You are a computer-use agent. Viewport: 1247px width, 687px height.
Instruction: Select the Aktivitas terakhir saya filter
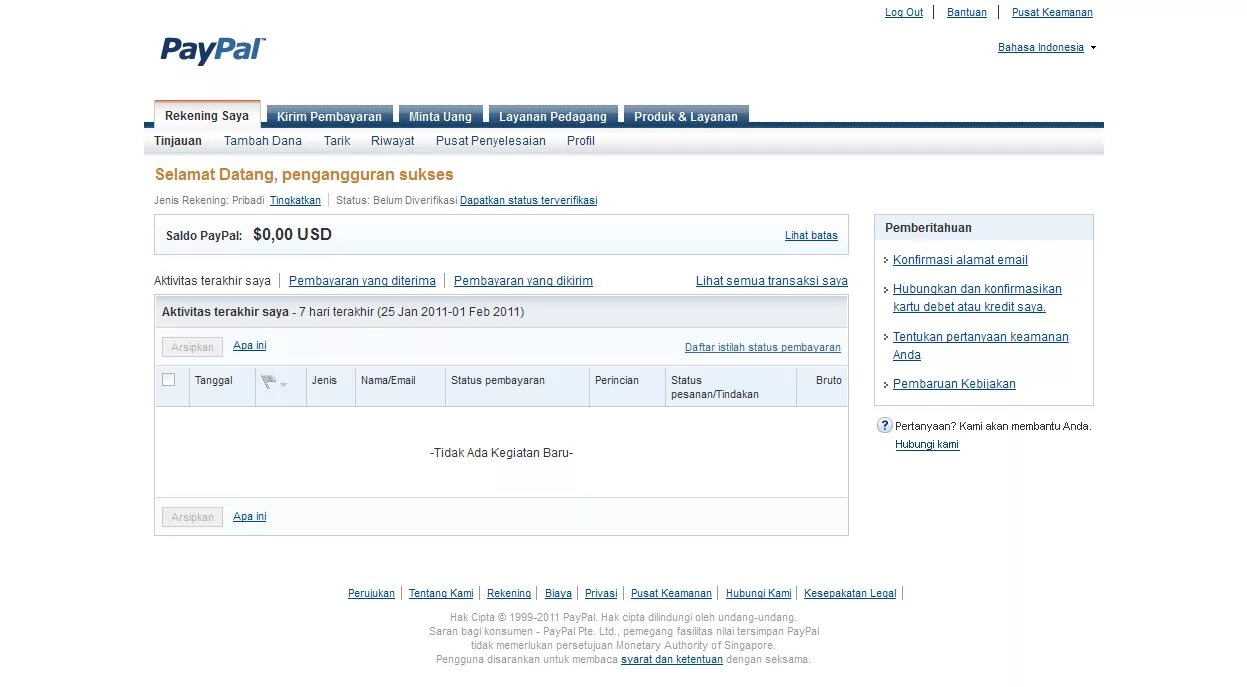[x=212, y=281]
